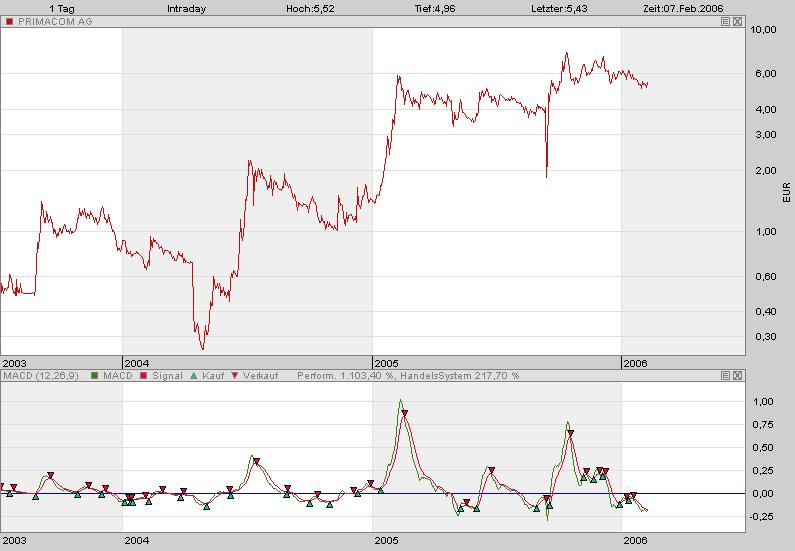Click the 0,40 price axis label
Screen dimensions: 795x551
click(766, 311)
